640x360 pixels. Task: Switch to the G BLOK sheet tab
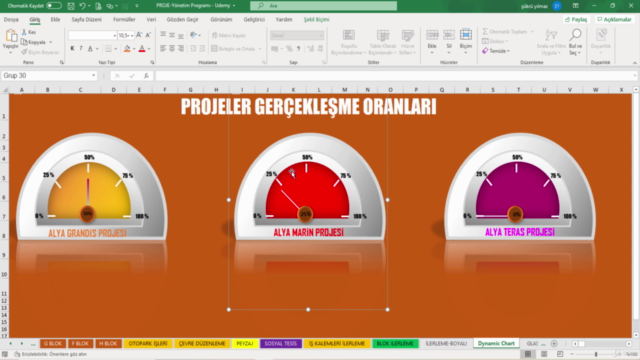coord(53,343)
